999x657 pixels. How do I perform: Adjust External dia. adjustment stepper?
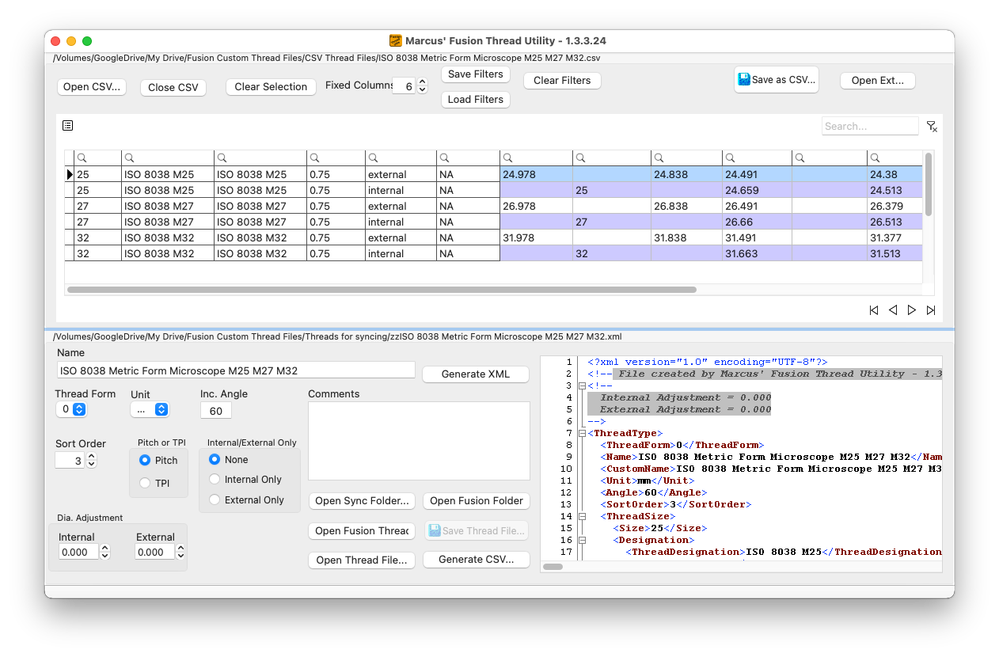181,552
